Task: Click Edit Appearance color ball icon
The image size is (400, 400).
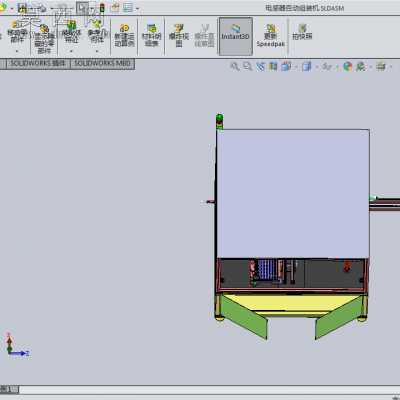Action: [x=348, y=66]
